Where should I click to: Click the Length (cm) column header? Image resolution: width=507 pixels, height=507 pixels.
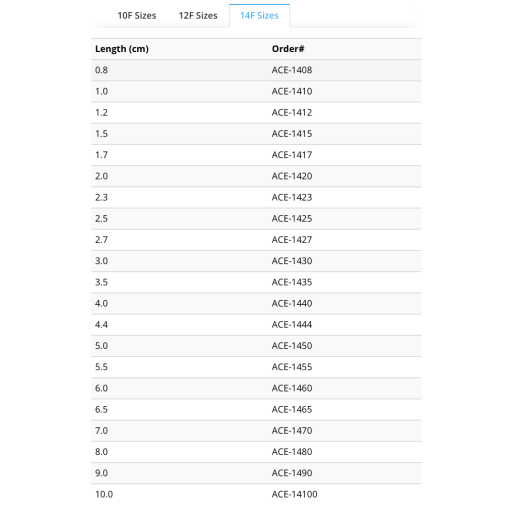pyautogui.click(x=122, y=49)
